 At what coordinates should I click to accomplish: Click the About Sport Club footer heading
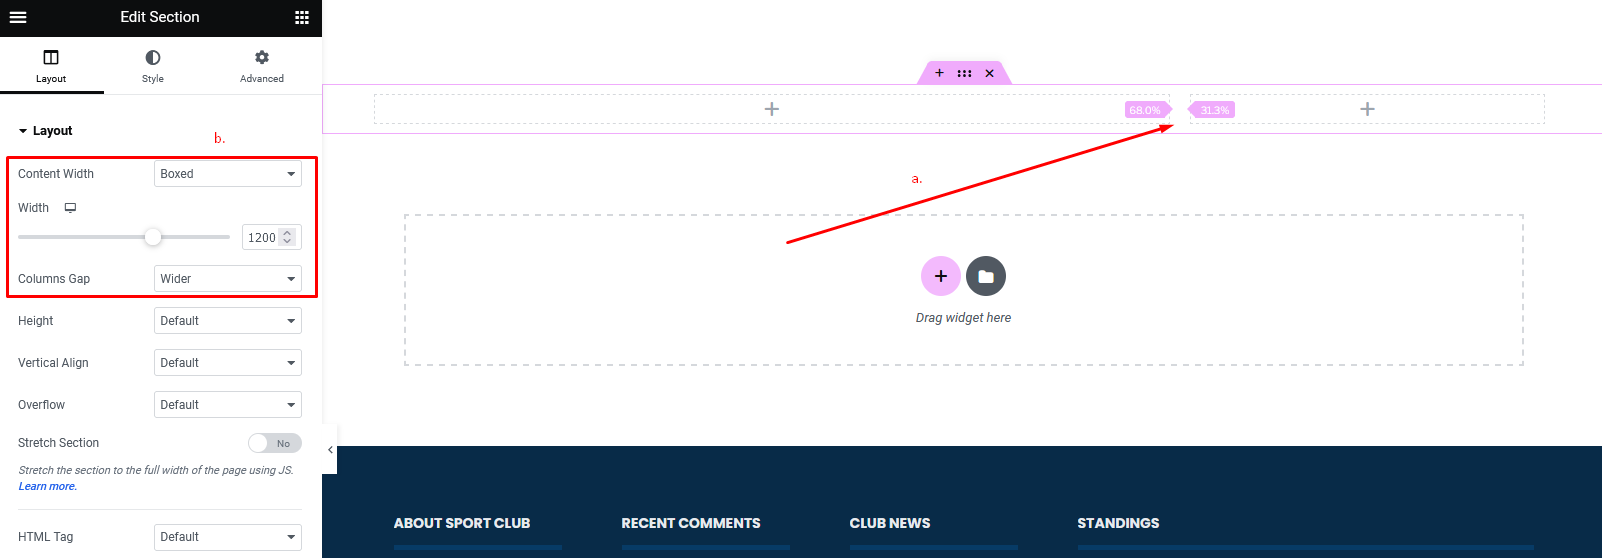pos(462,523)
